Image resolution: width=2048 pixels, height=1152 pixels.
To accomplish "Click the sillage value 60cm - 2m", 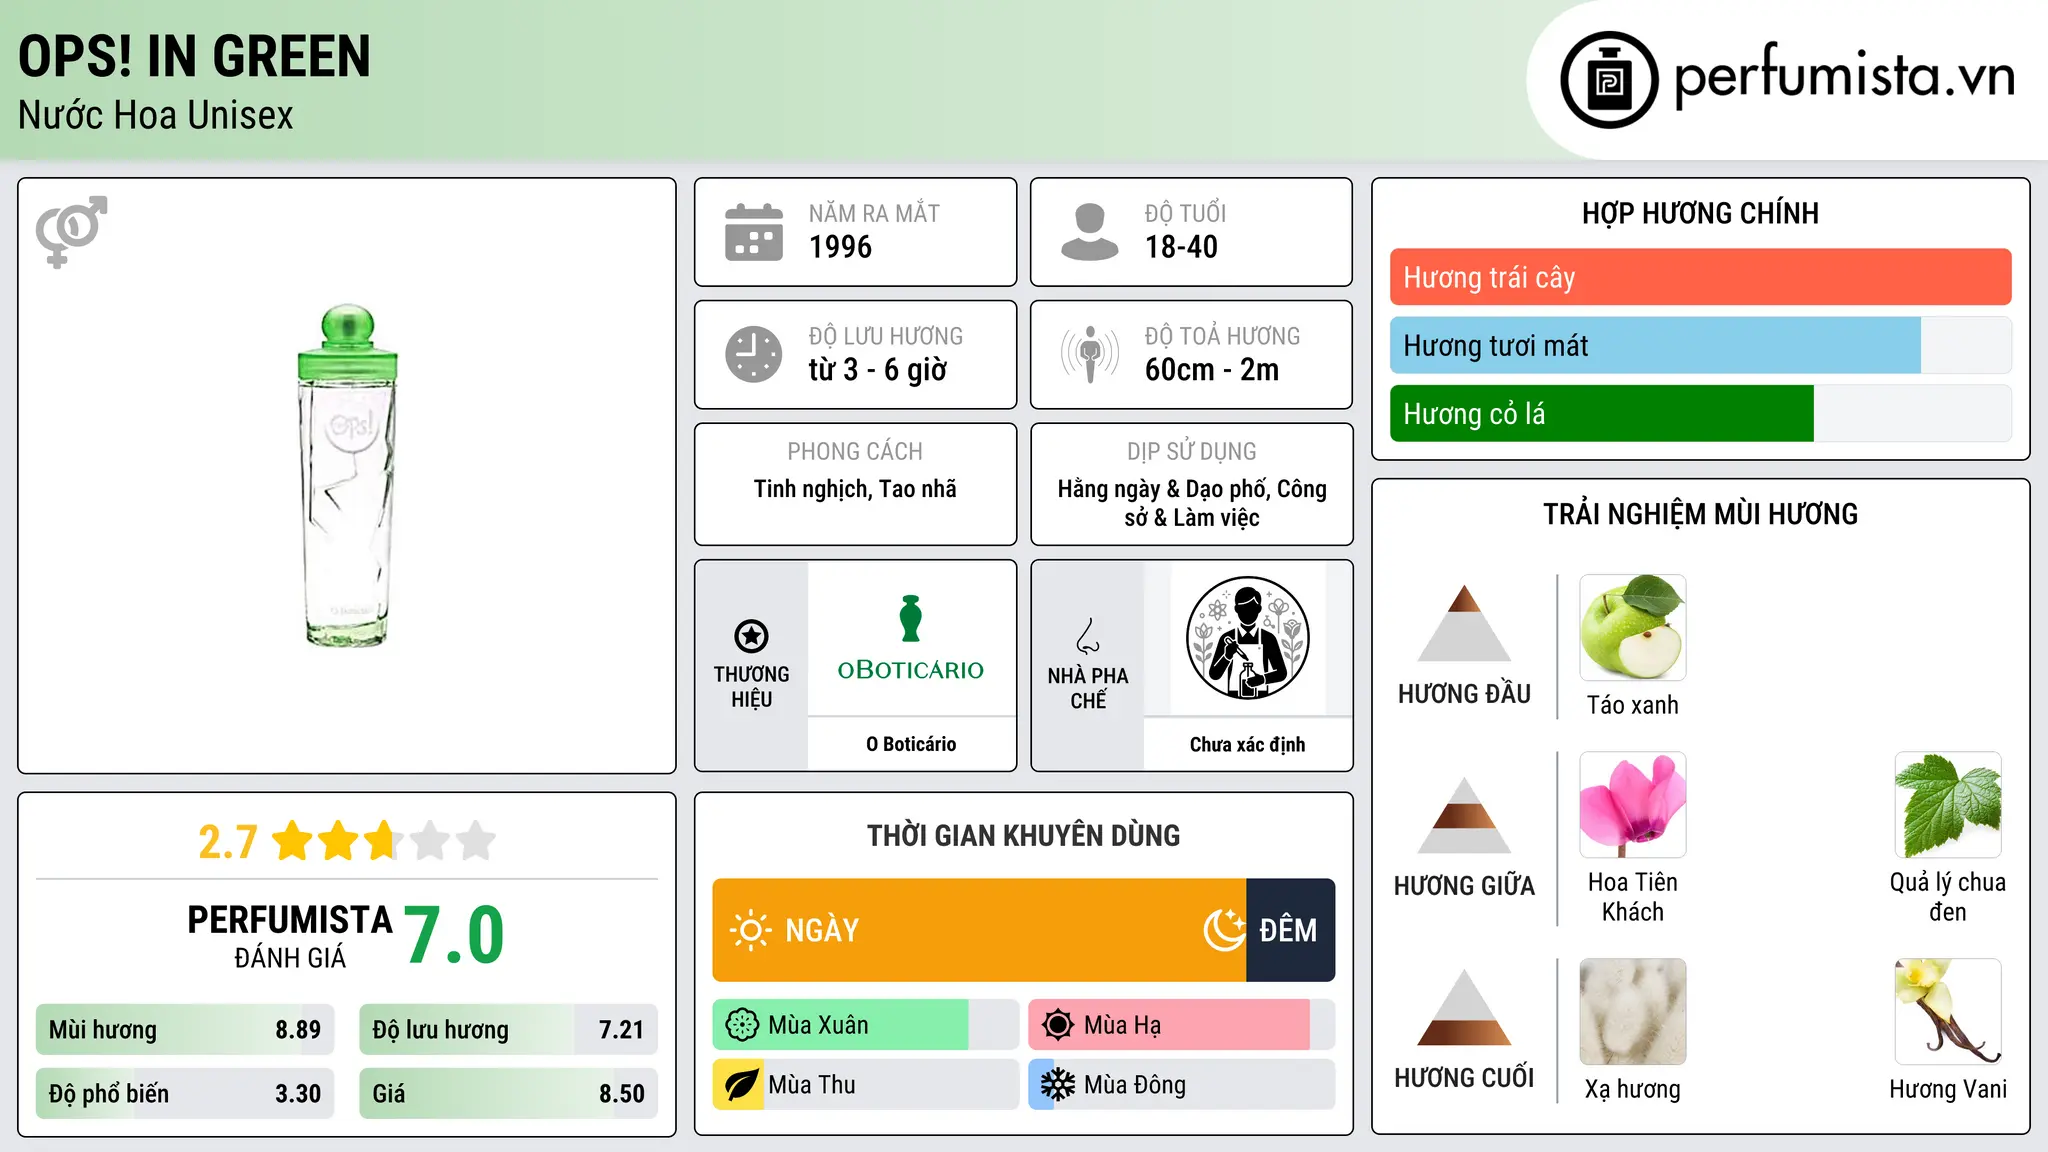I will [1212, 370].
